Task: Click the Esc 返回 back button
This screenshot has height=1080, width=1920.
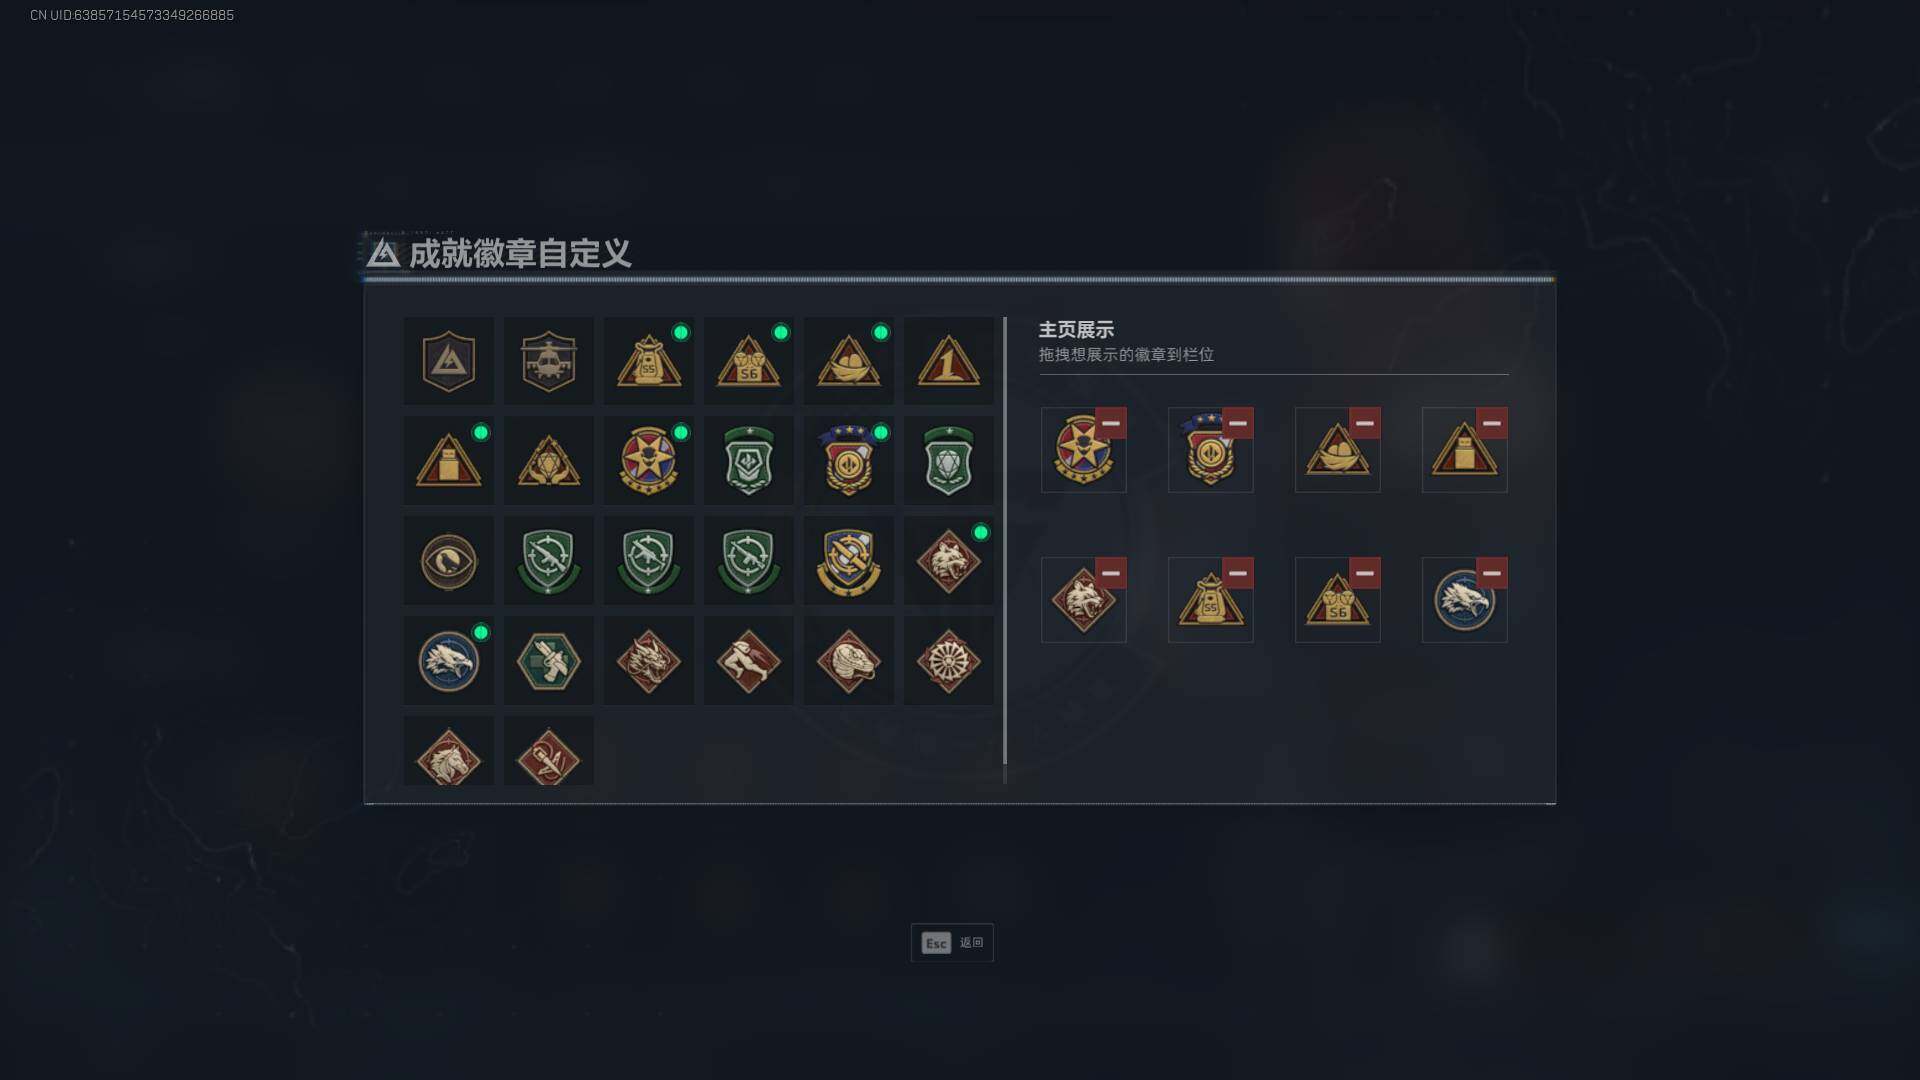Action: click(x=952, y=943)
